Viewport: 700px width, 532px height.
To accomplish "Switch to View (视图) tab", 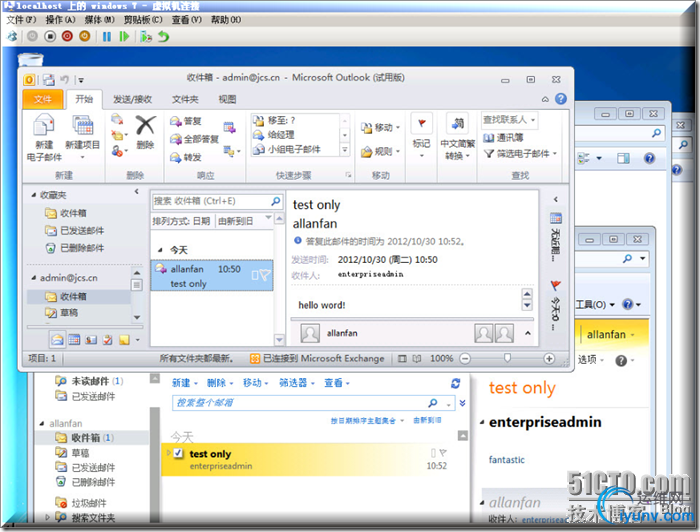I will [227, 100].
